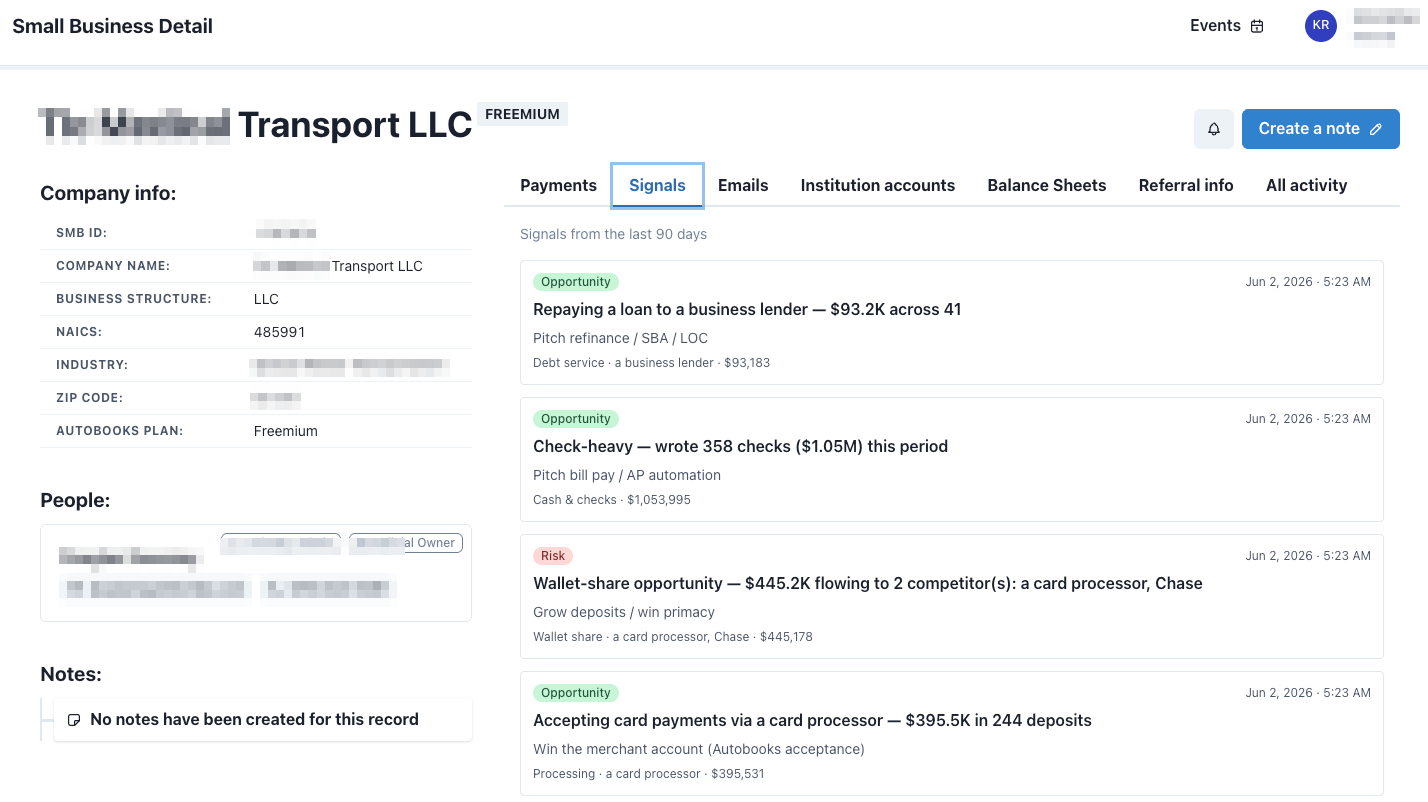The height and width of the screenshot is (802, 1428).
Task: Click the timestamp on the loan signal
Action: pos(1308,282)
